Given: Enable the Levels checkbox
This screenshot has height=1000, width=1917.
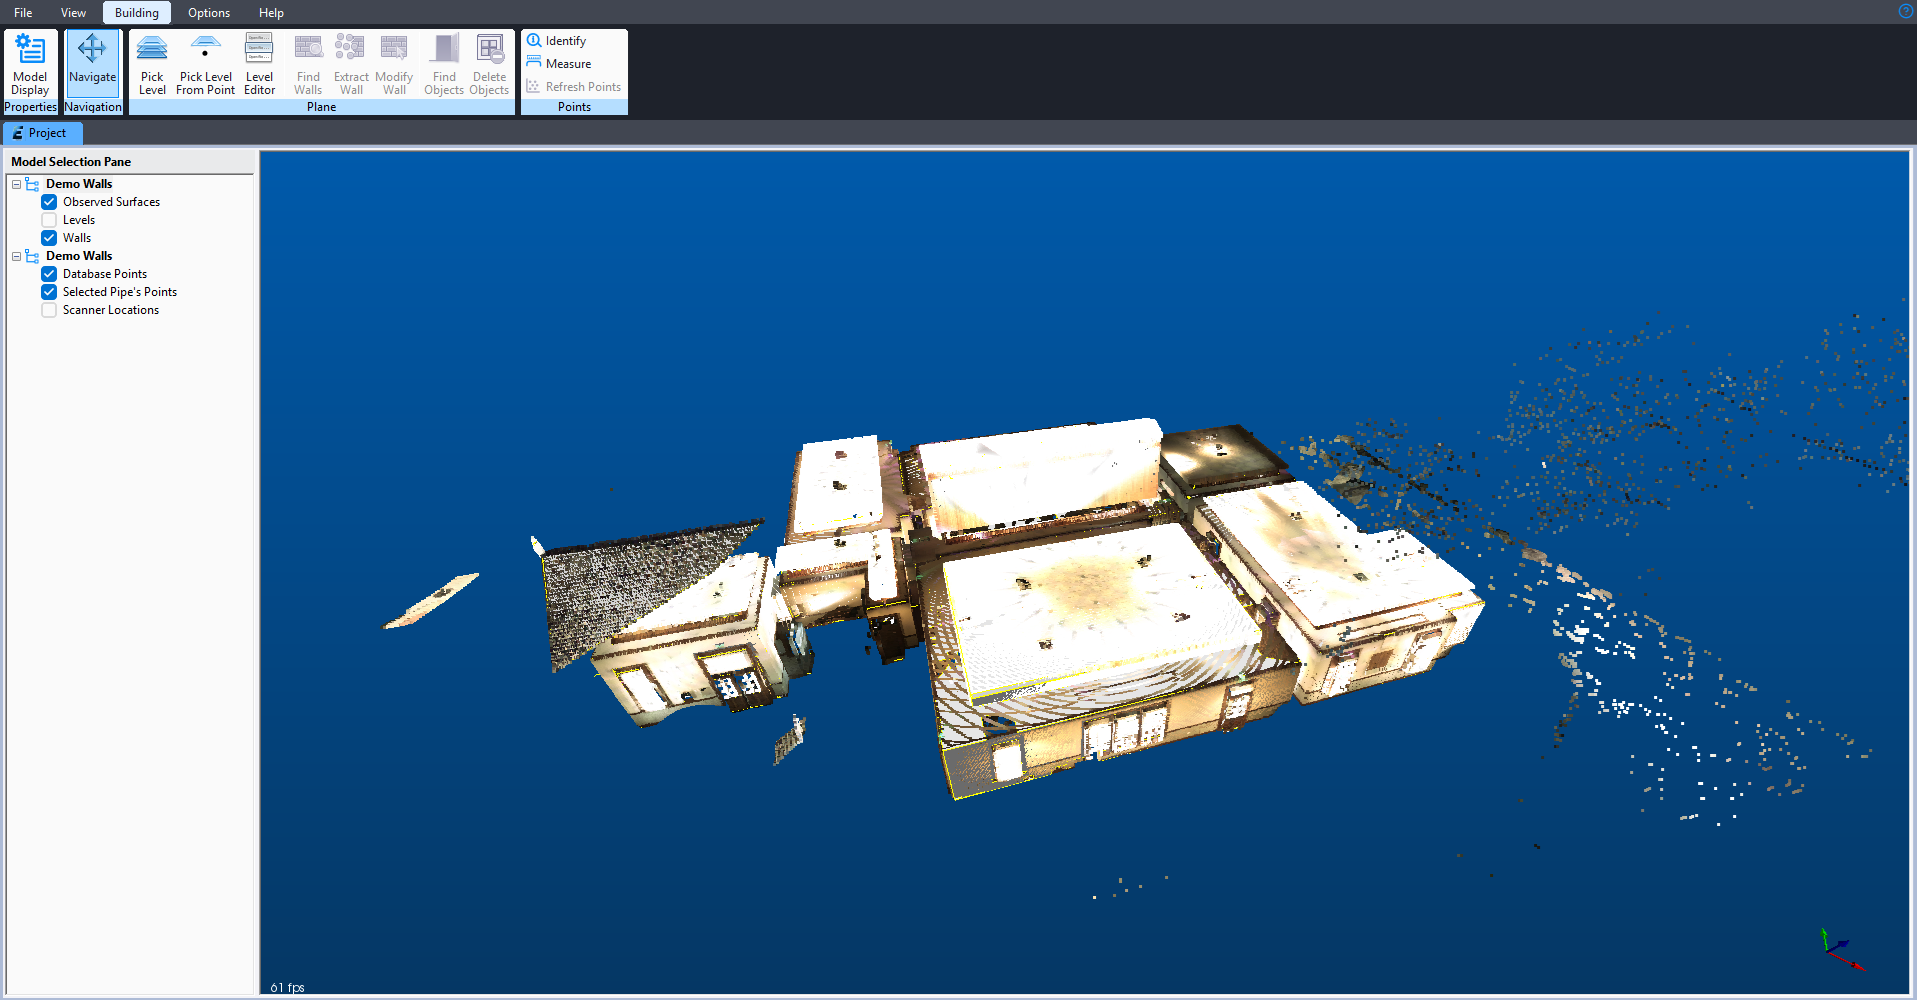Looking at the screenshot, I should tap(49, 220).
